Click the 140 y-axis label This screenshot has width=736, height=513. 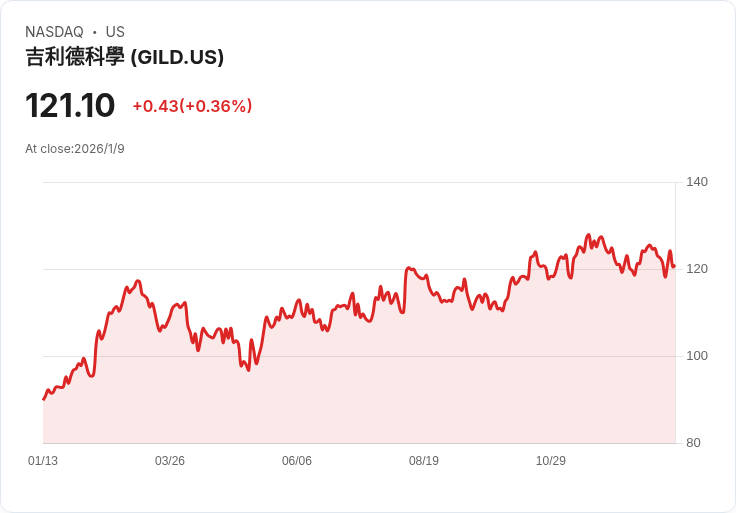[x=697, y=182]
